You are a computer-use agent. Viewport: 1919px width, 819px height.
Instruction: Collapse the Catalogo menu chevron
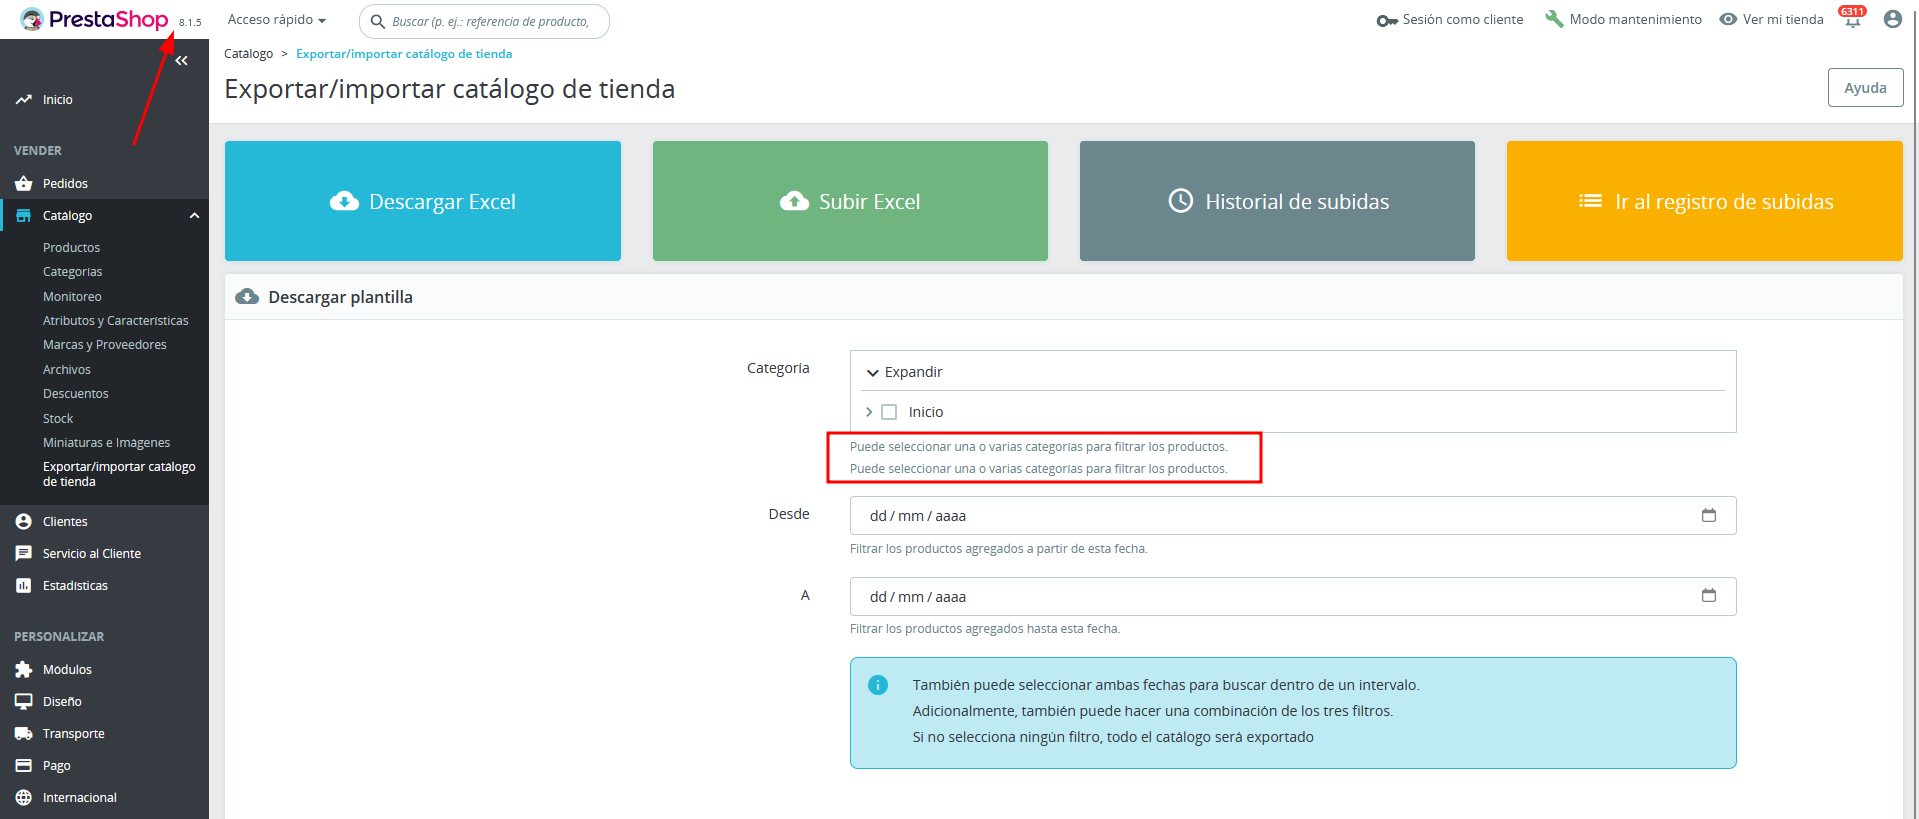194,216
